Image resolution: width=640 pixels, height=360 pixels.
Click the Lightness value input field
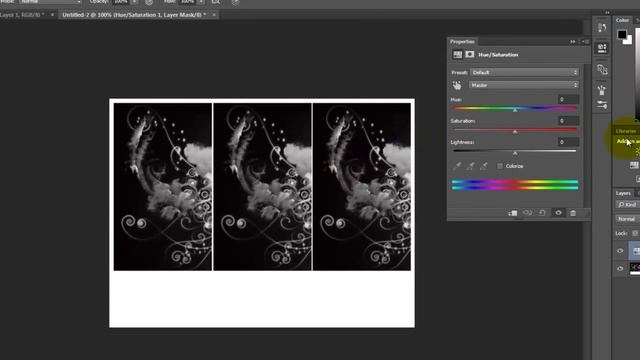(568, 142)
